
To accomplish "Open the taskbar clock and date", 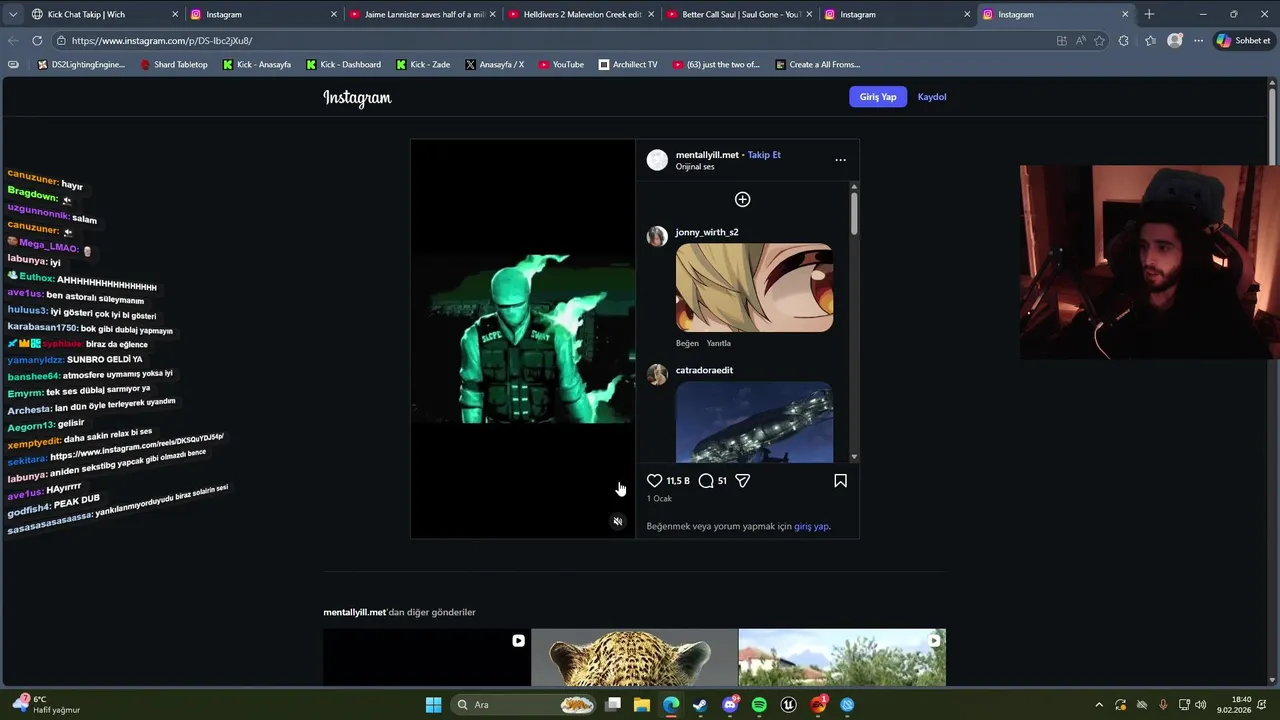I will tap(1234, 705).
